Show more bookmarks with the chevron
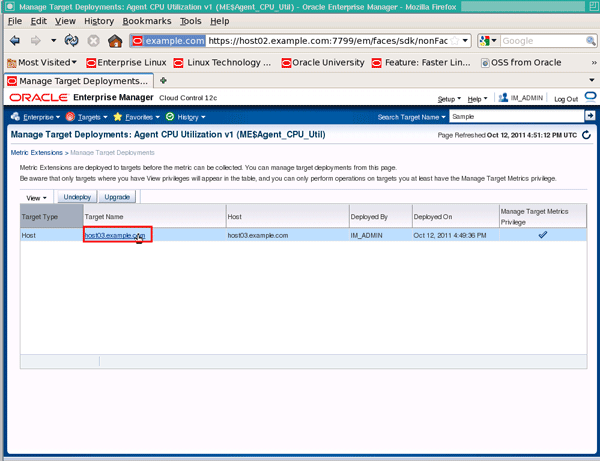Viewport: 600px width, 461px height. pyautogui.click(x=593, y=62)
